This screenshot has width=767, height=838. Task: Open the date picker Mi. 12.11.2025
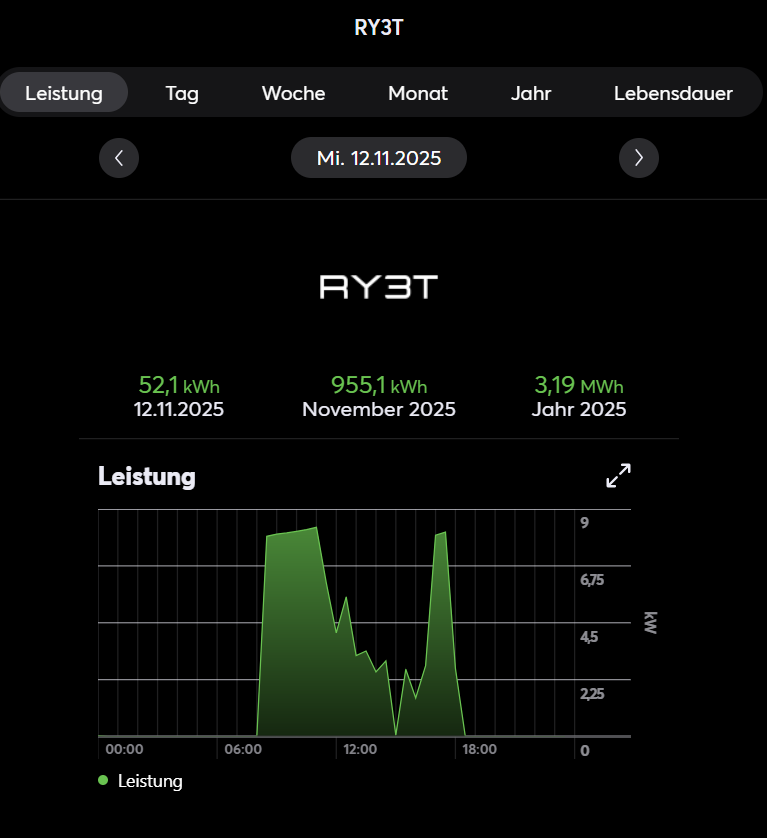tap(379, 158)
